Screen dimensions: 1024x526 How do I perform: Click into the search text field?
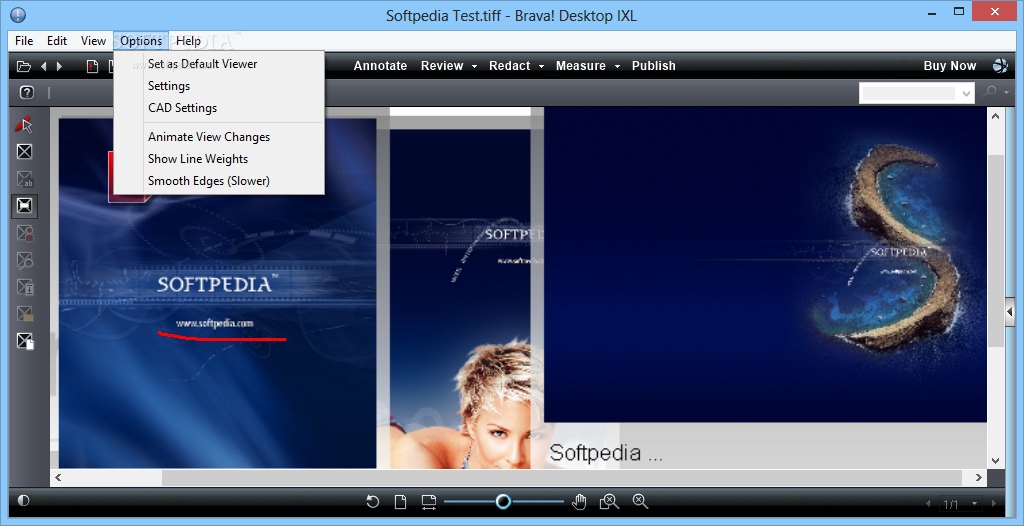908,93
